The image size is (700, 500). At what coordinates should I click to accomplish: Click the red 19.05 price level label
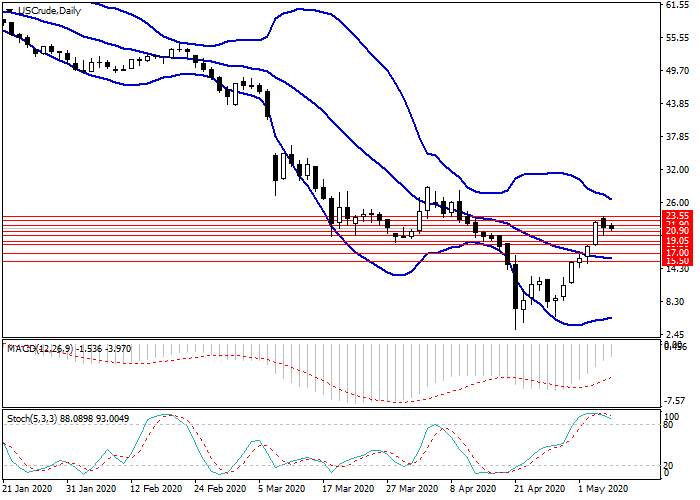(677, 242)
